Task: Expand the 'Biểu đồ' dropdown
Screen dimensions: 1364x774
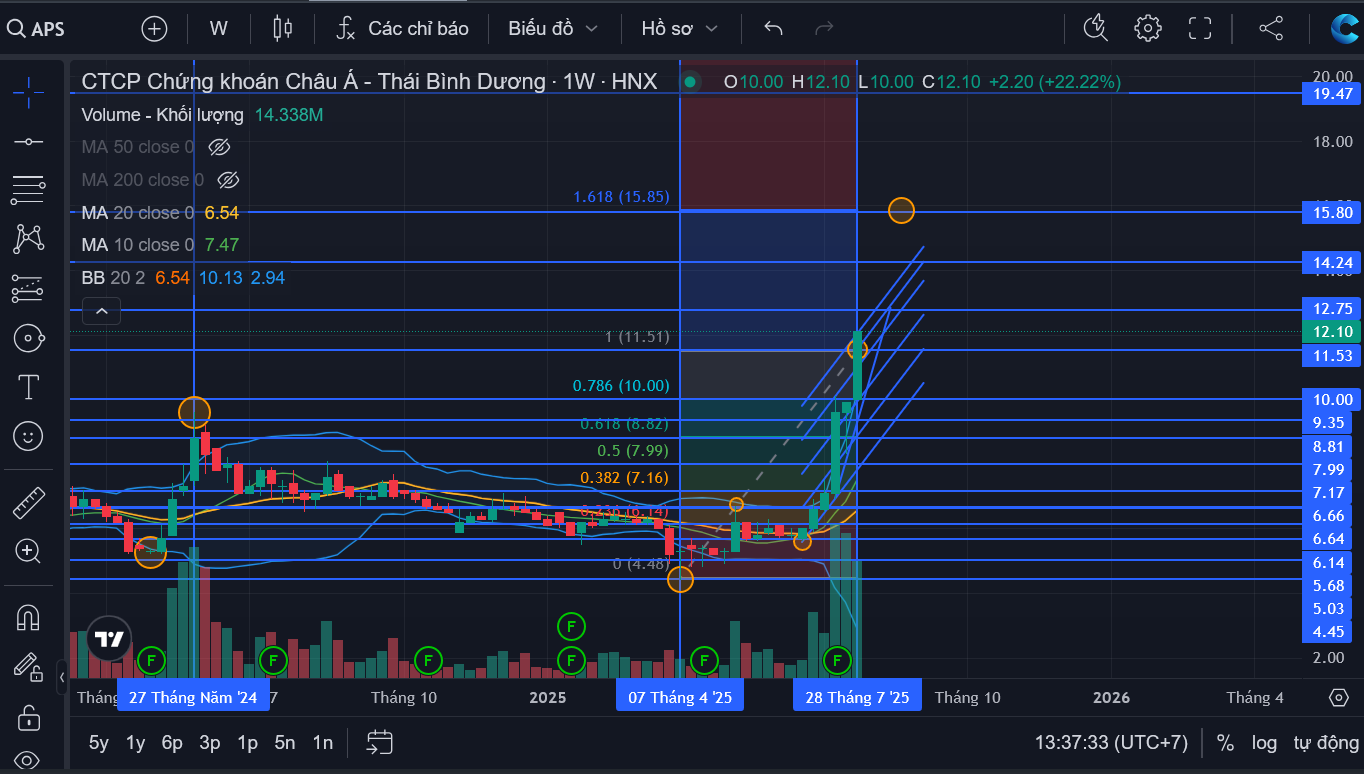Action: (x=553, y=28)
